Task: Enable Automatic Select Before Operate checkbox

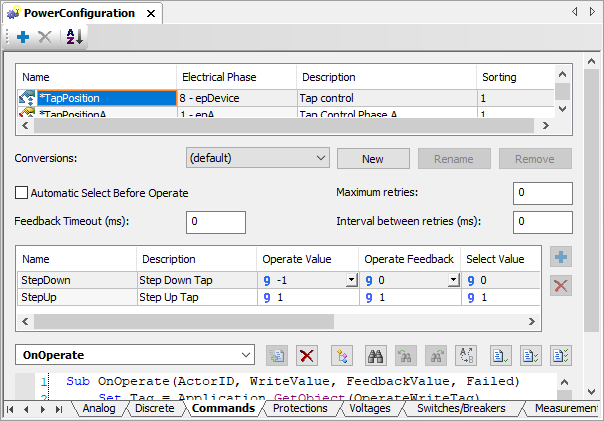Action: pos(21,192)
